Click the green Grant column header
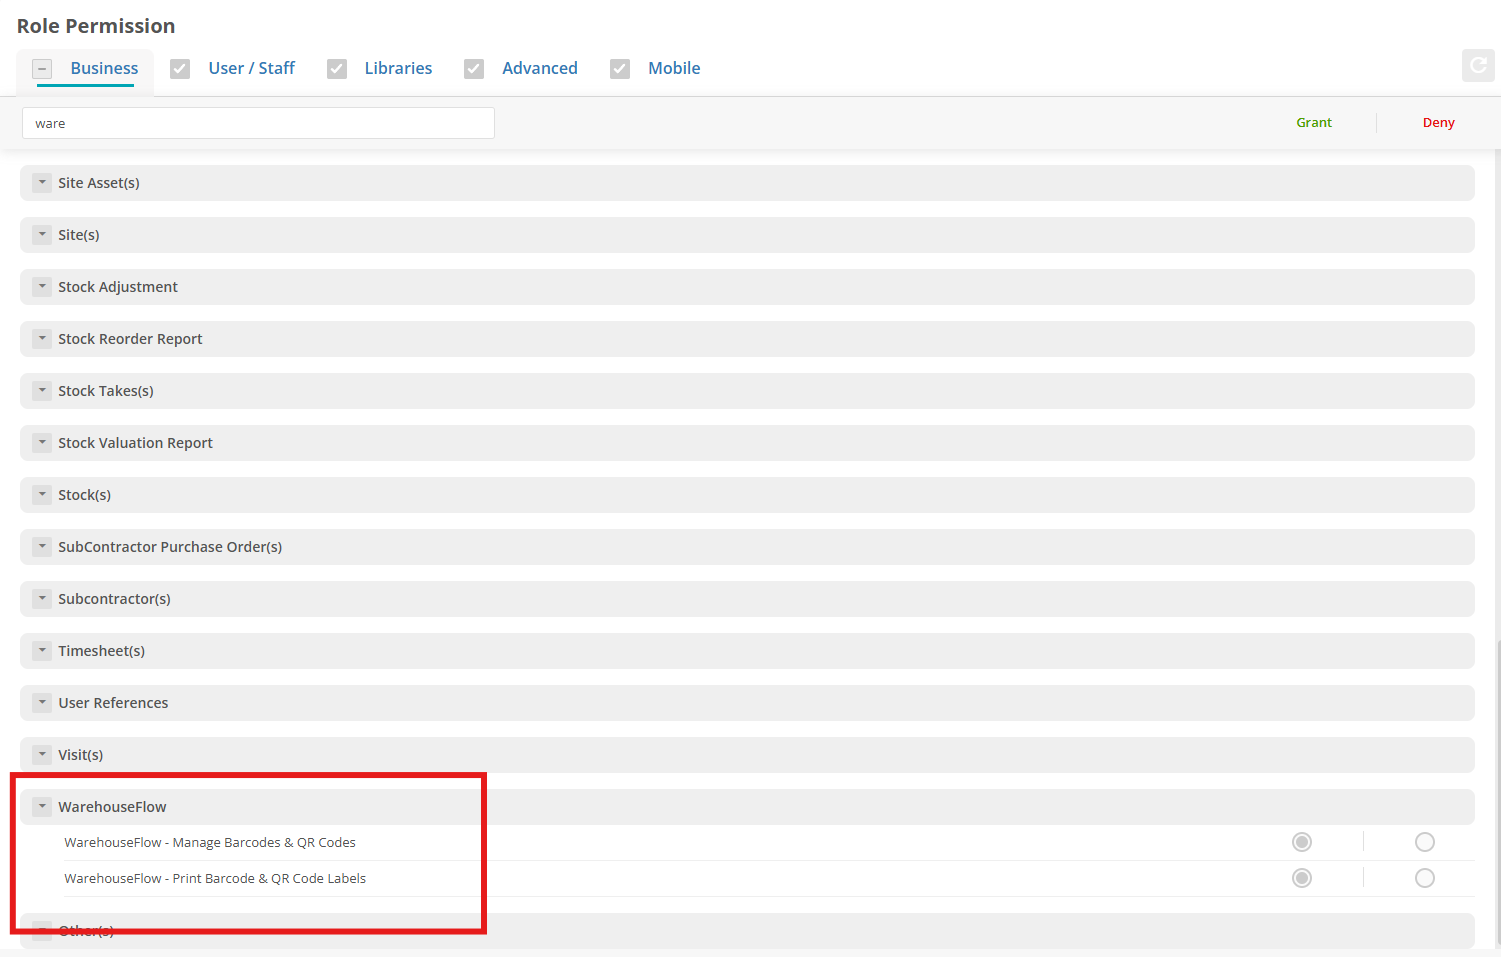Viewport: 1501px width, 957px height. [x=1314, y=122]
